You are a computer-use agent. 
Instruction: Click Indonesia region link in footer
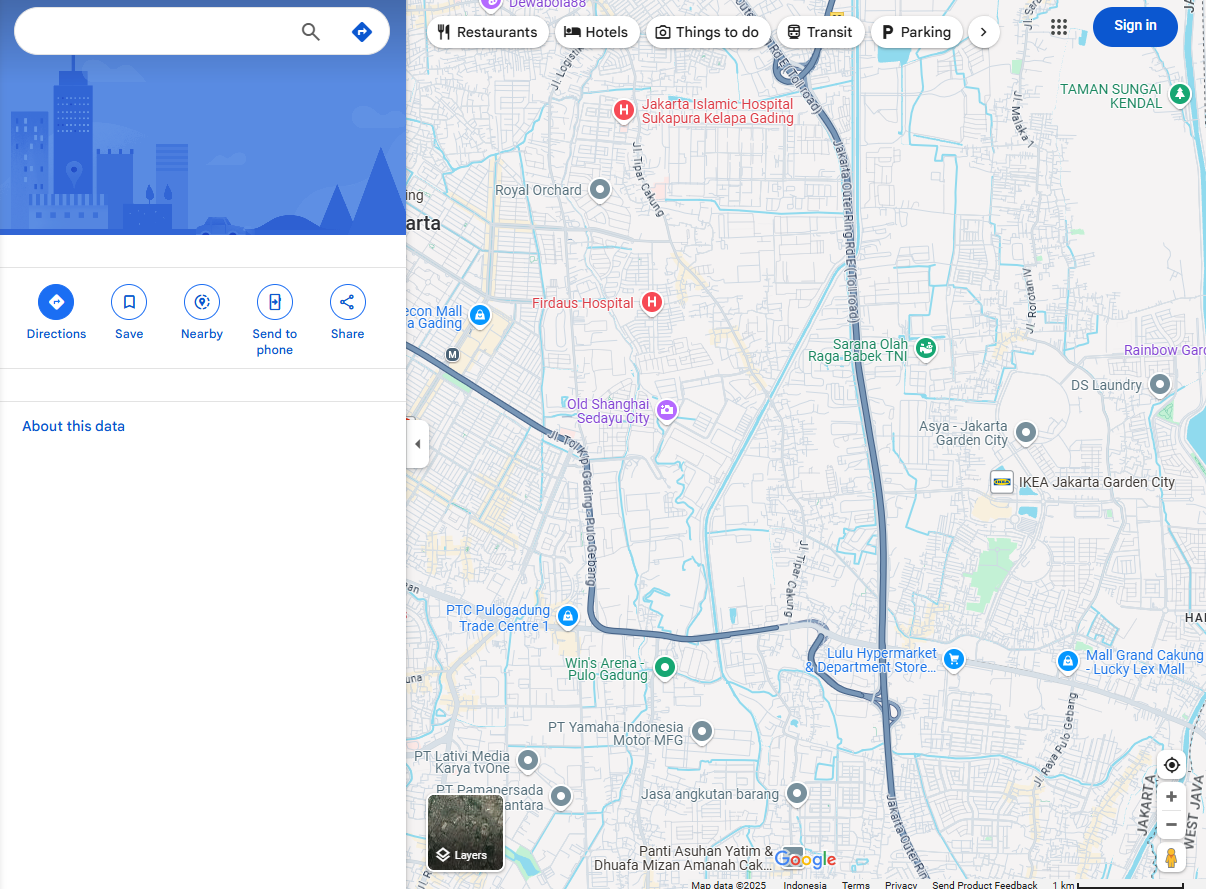click(805, 885)
